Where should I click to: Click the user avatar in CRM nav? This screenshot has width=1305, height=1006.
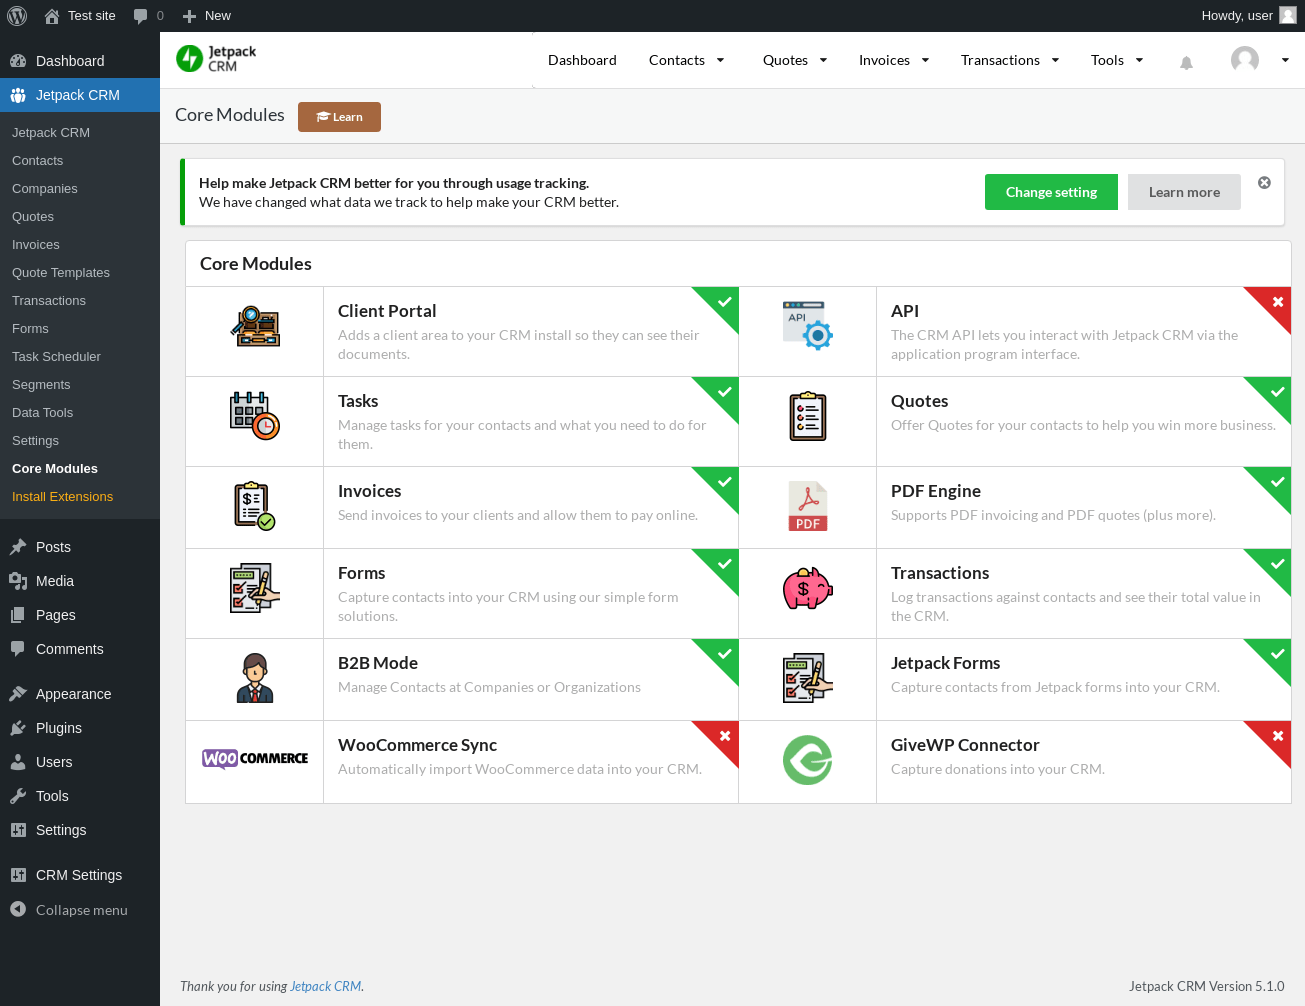1245,60
